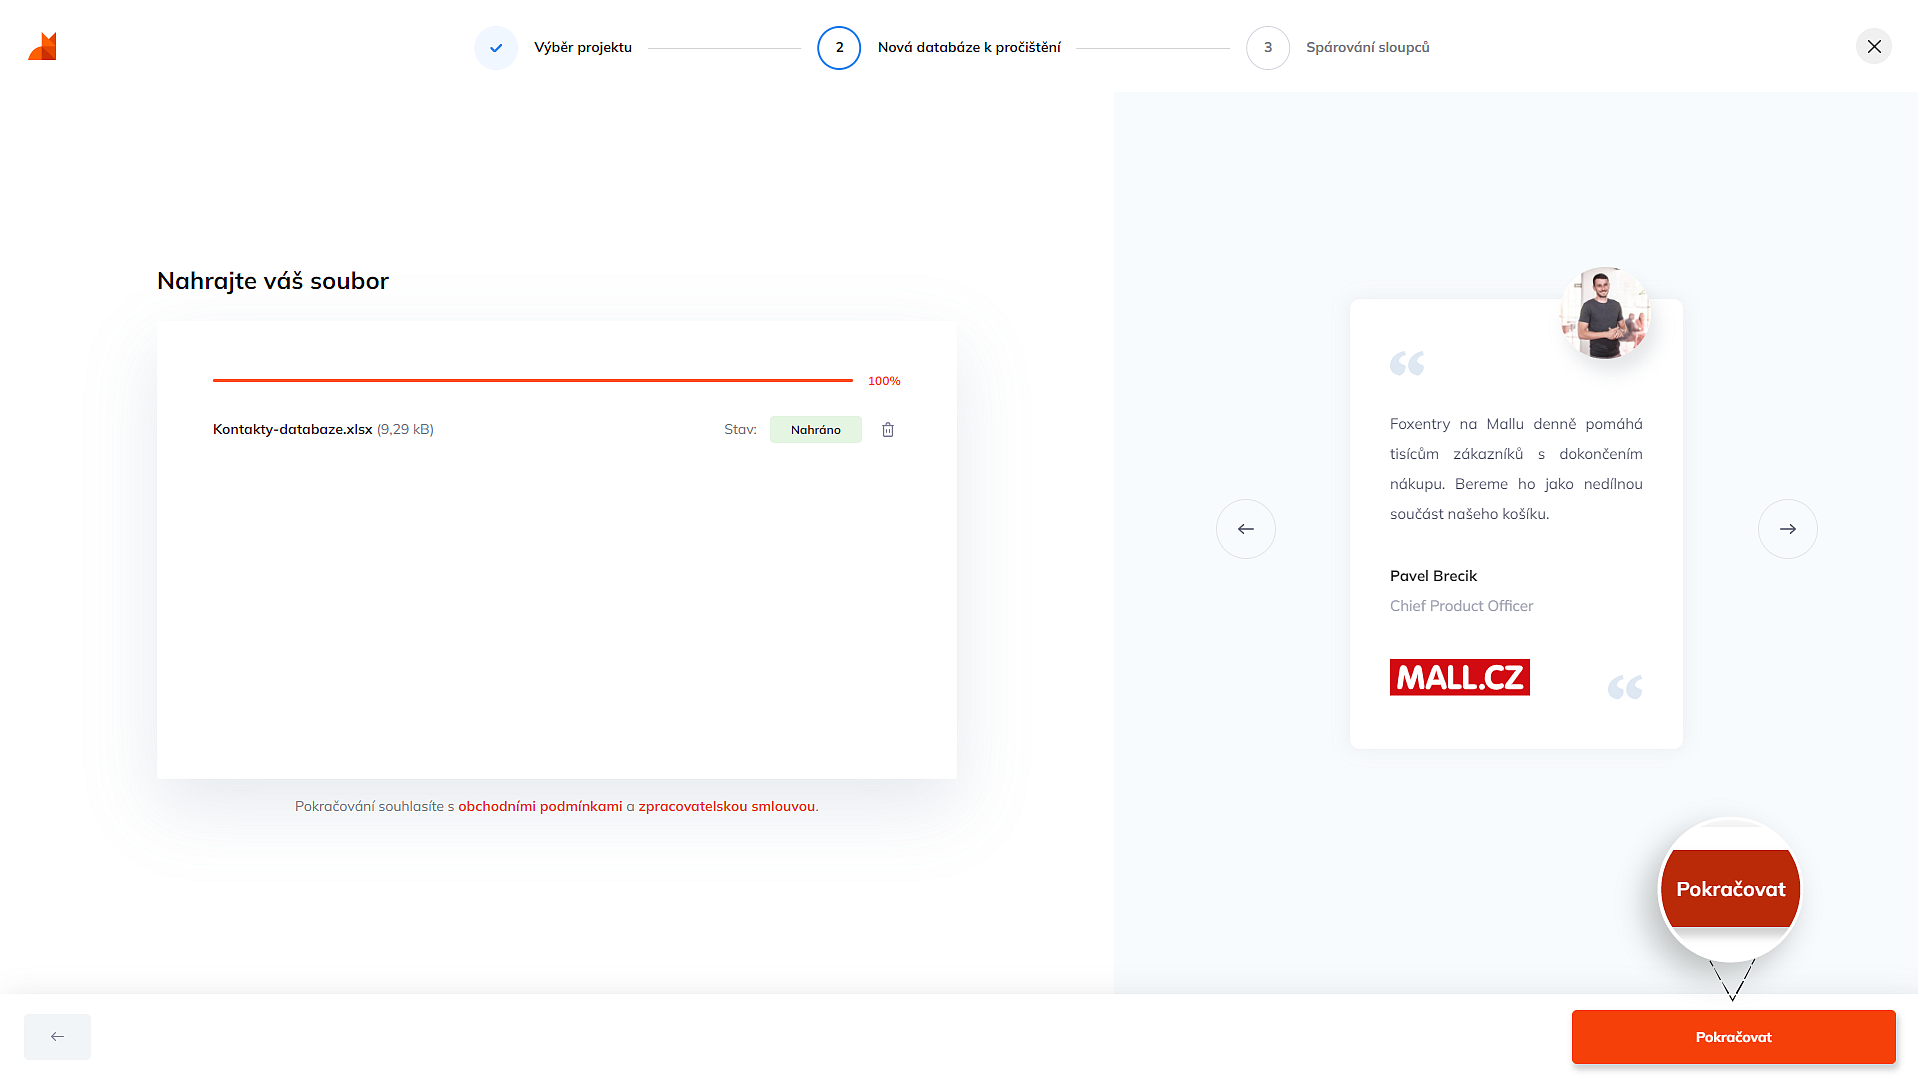The height and width of the screenshot is (1079, 1920).
Task: Click step 2 number circle
Action: [x=839, y=48]
